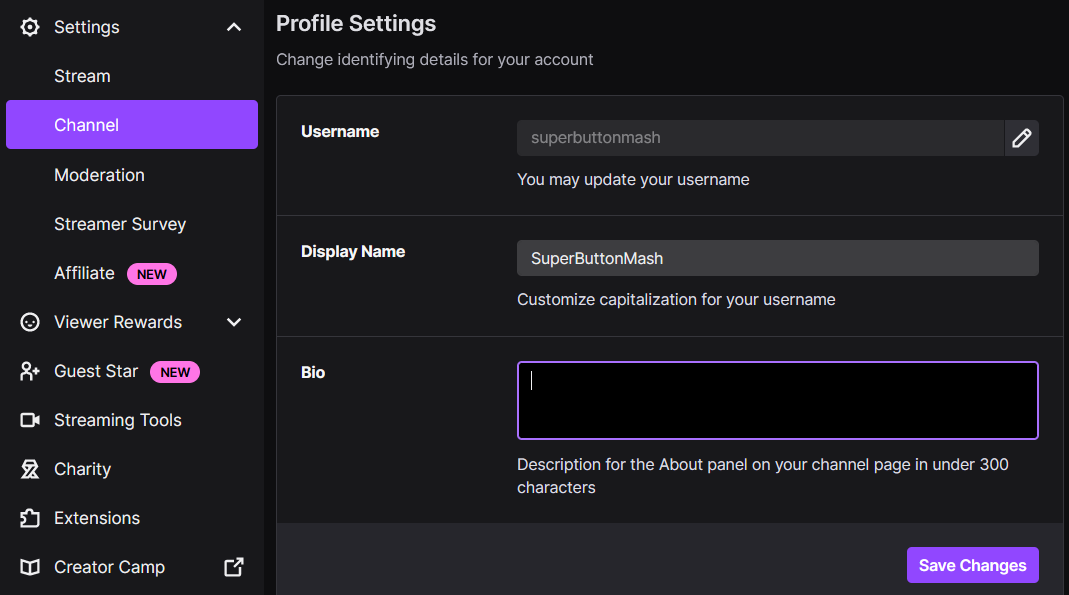
Task: Select the Display Name field
Action: 777,258
